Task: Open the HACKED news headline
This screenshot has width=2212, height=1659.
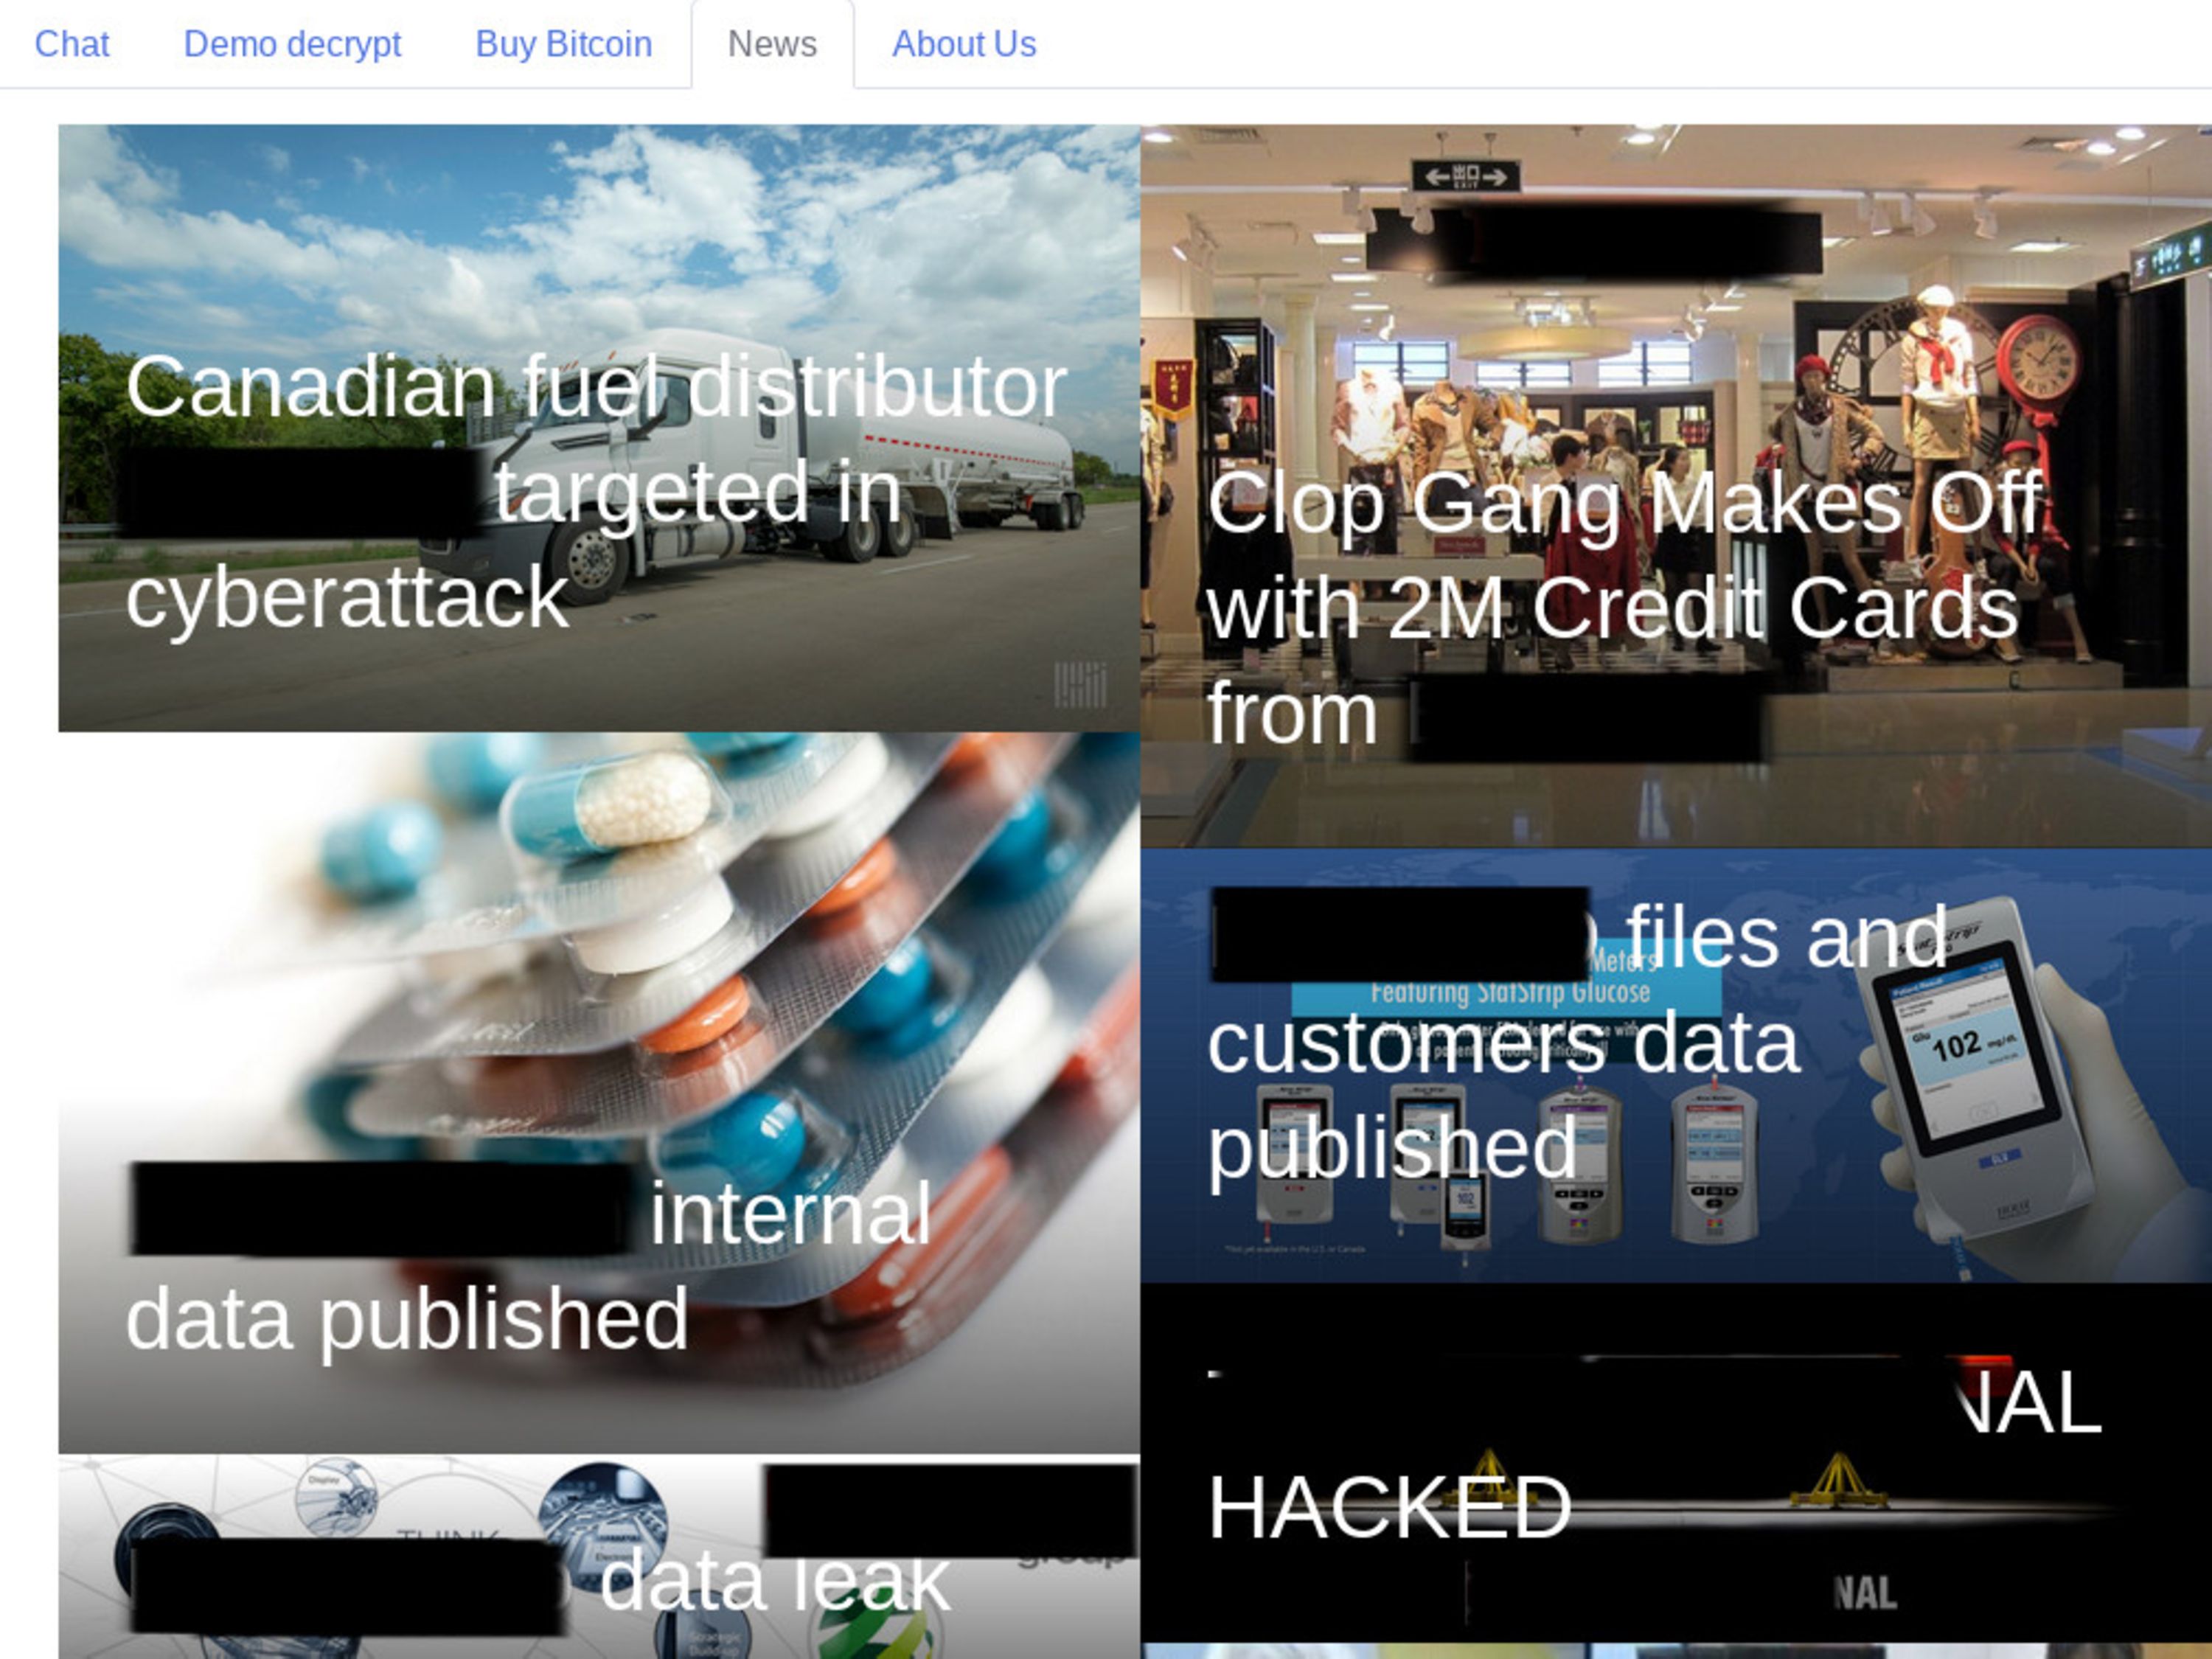Action: [1655, 1455]
